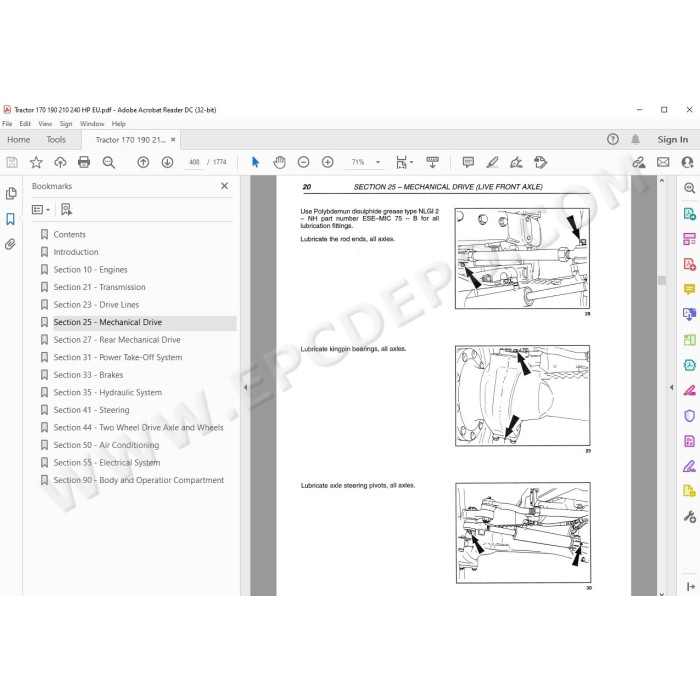Switch to the Home tab
This screenshot has width=700, height=700.
(19, 140)
